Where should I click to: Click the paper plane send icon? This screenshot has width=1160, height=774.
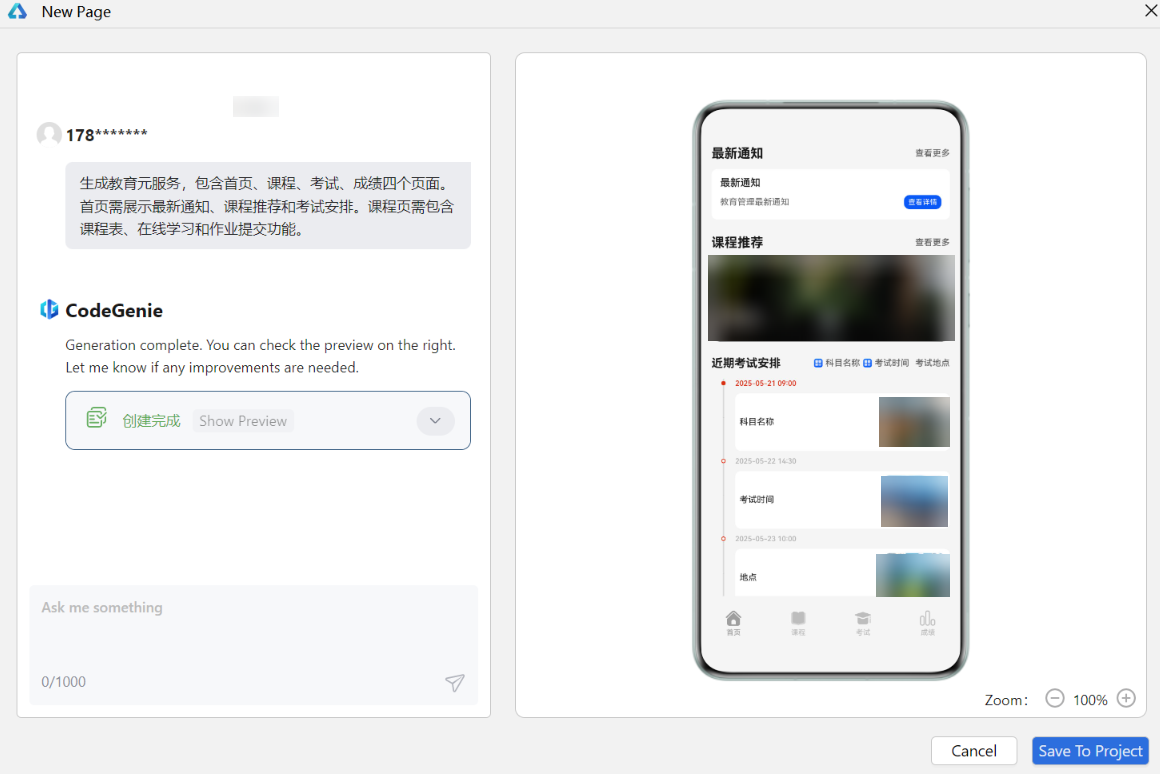tap(454, 682)
